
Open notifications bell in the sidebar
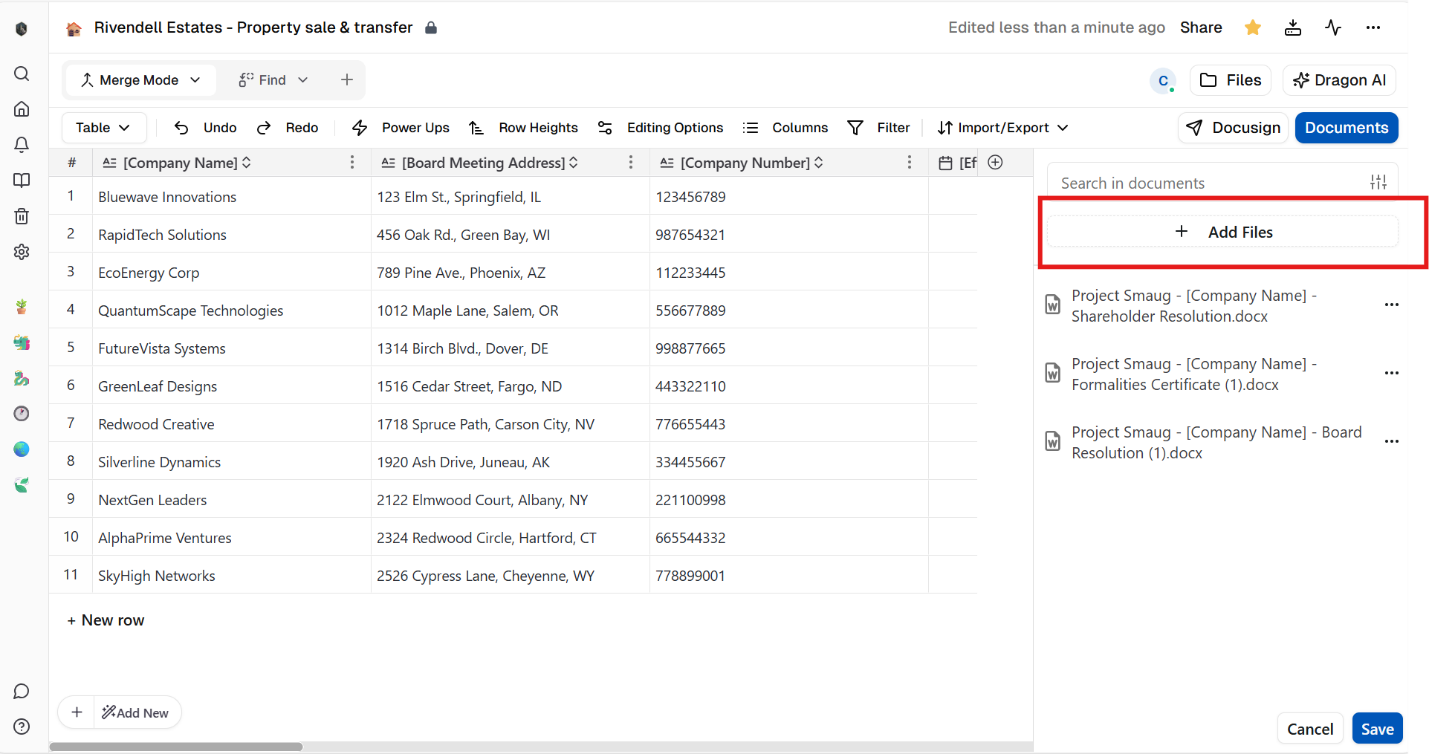tap(21, 145)
